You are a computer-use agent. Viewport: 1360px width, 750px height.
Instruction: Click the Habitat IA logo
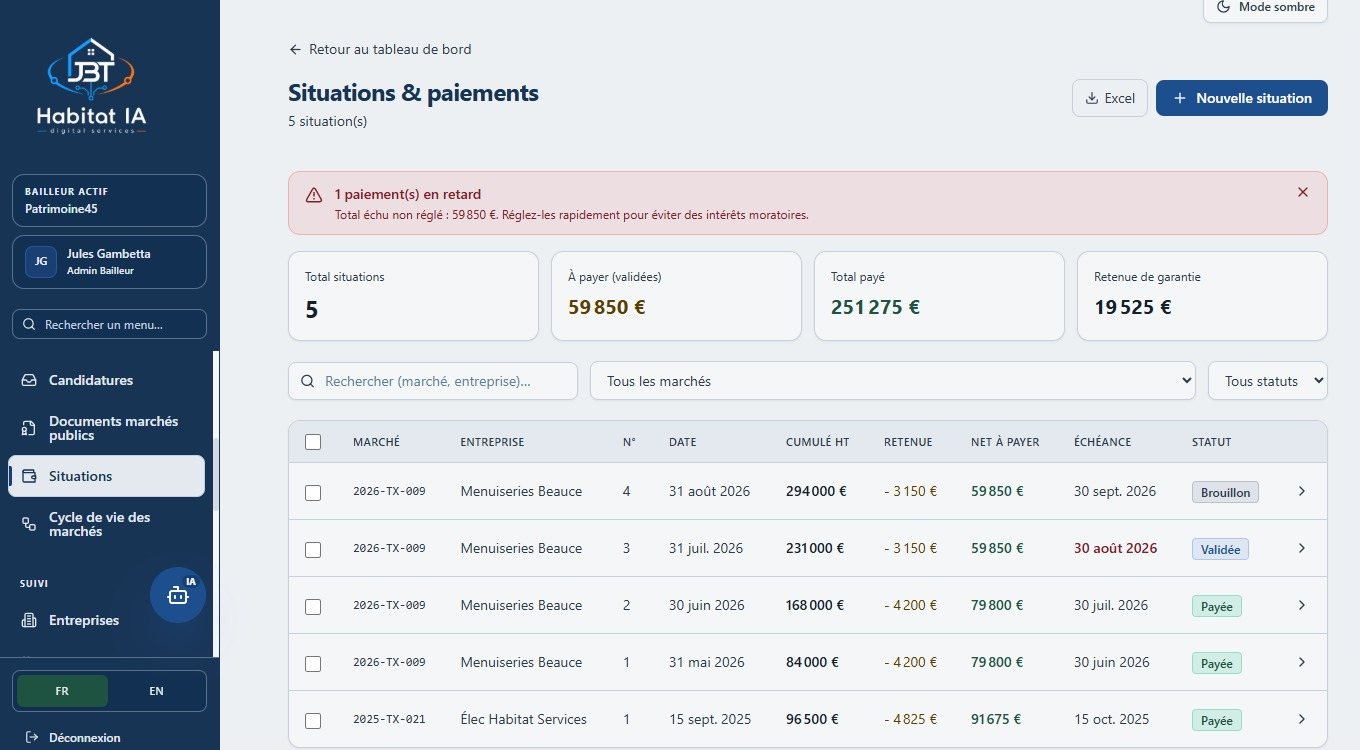click(x=91, y=87)
